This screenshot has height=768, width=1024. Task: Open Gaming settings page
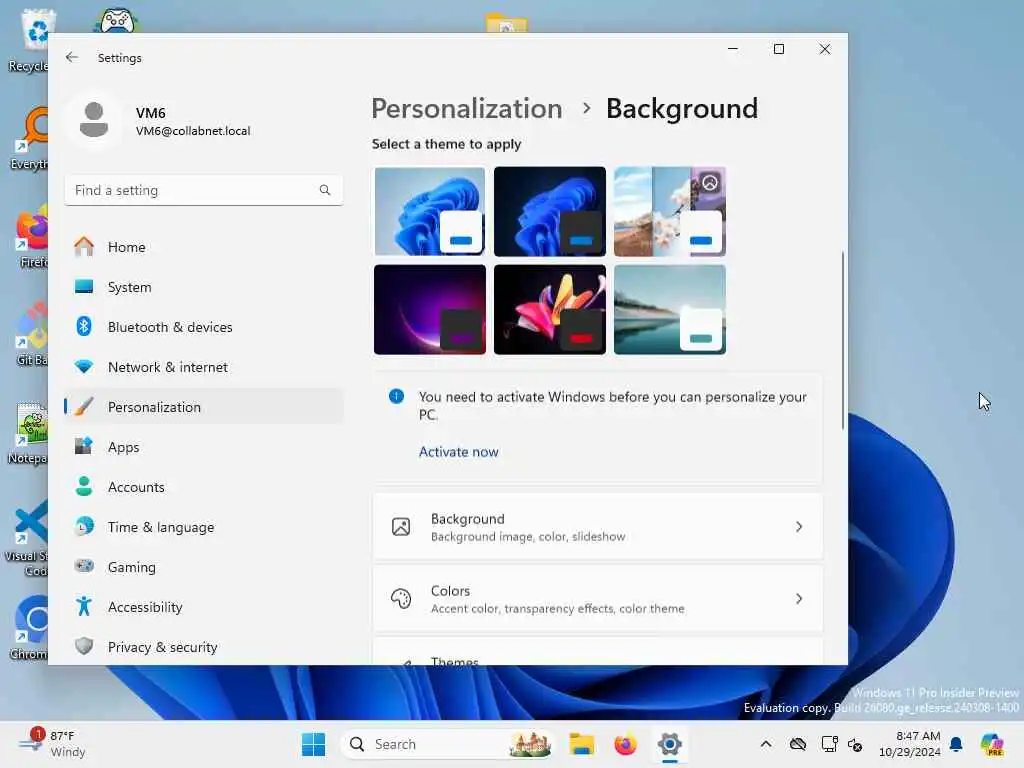pyautogui.click(x=204, y=566)
